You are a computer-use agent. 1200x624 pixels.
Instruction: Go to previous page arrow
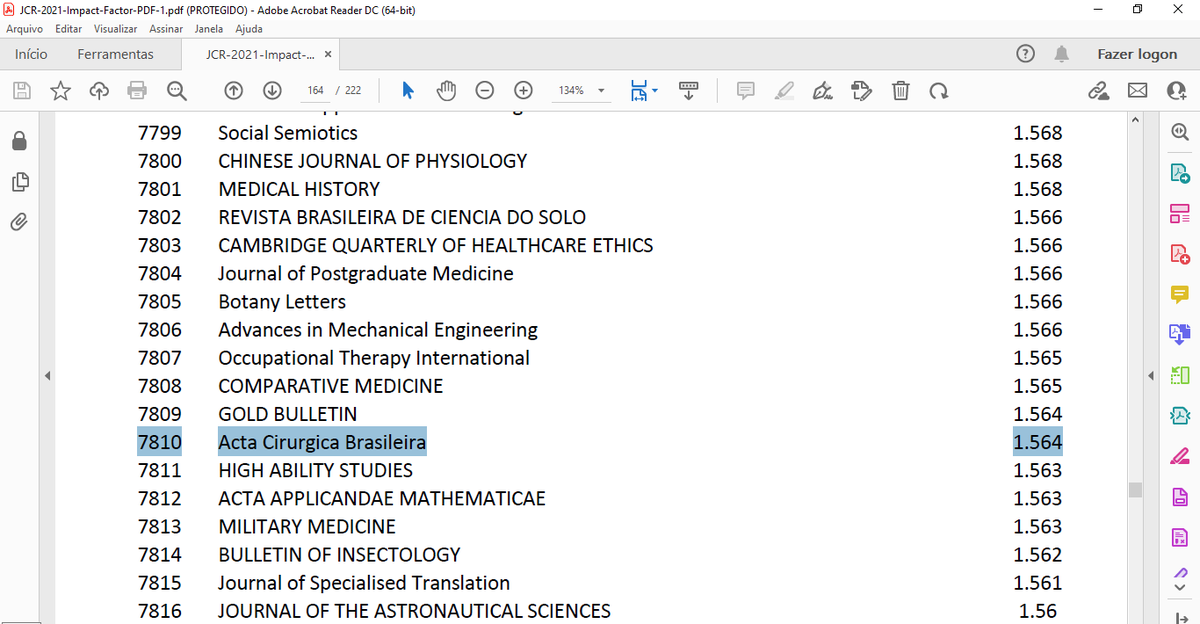(x=233, y=91)
